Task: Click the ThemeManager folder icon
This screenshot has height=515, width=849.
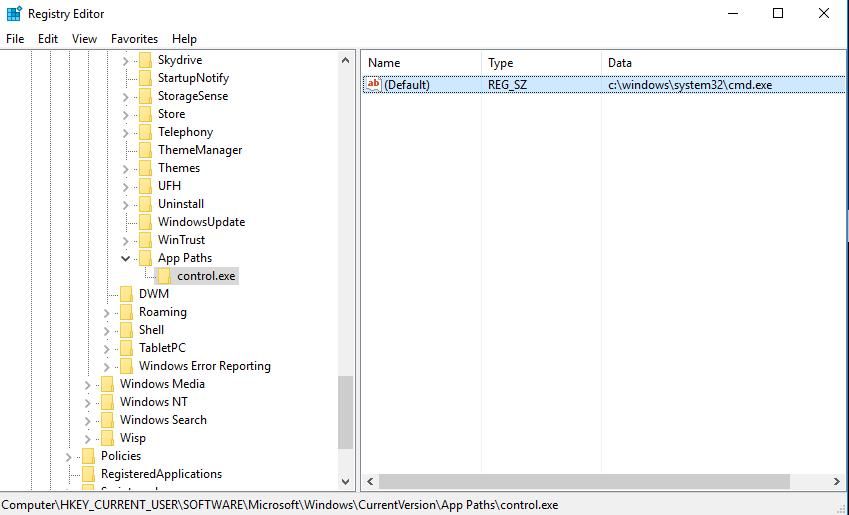Action: pos(145,150)
